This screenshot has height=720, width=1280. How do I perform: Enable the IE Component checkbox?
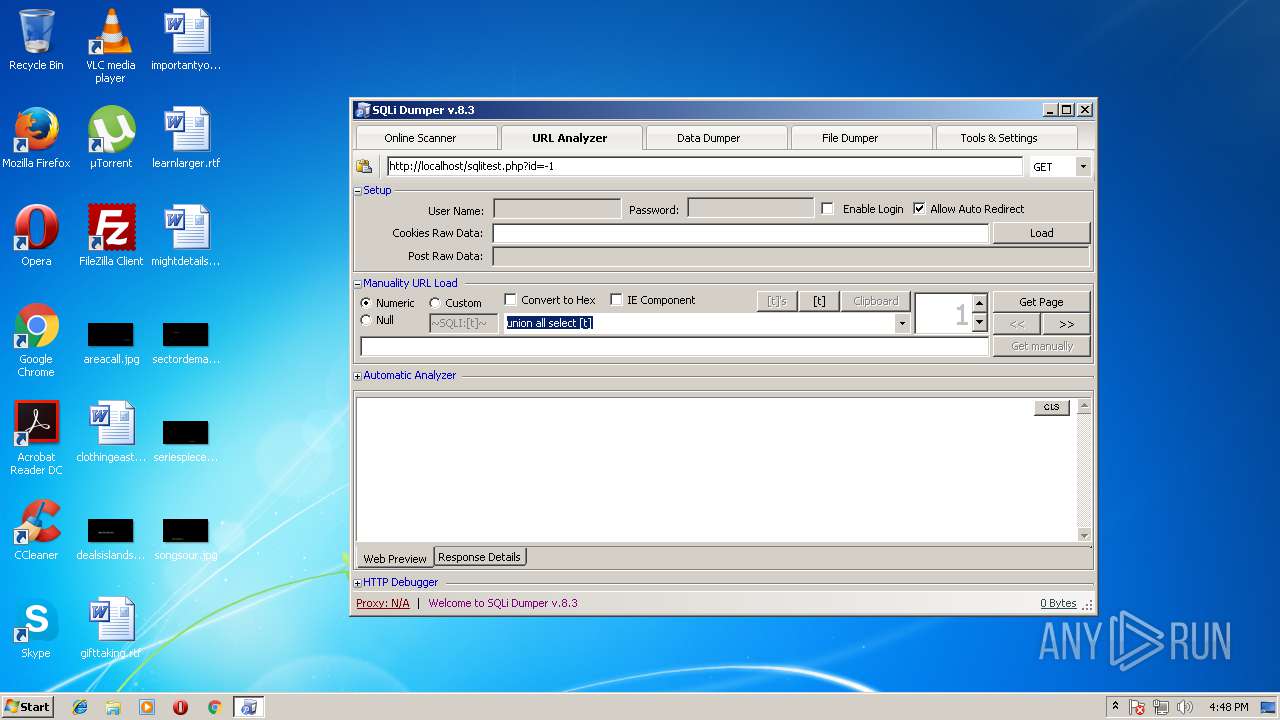616,300
